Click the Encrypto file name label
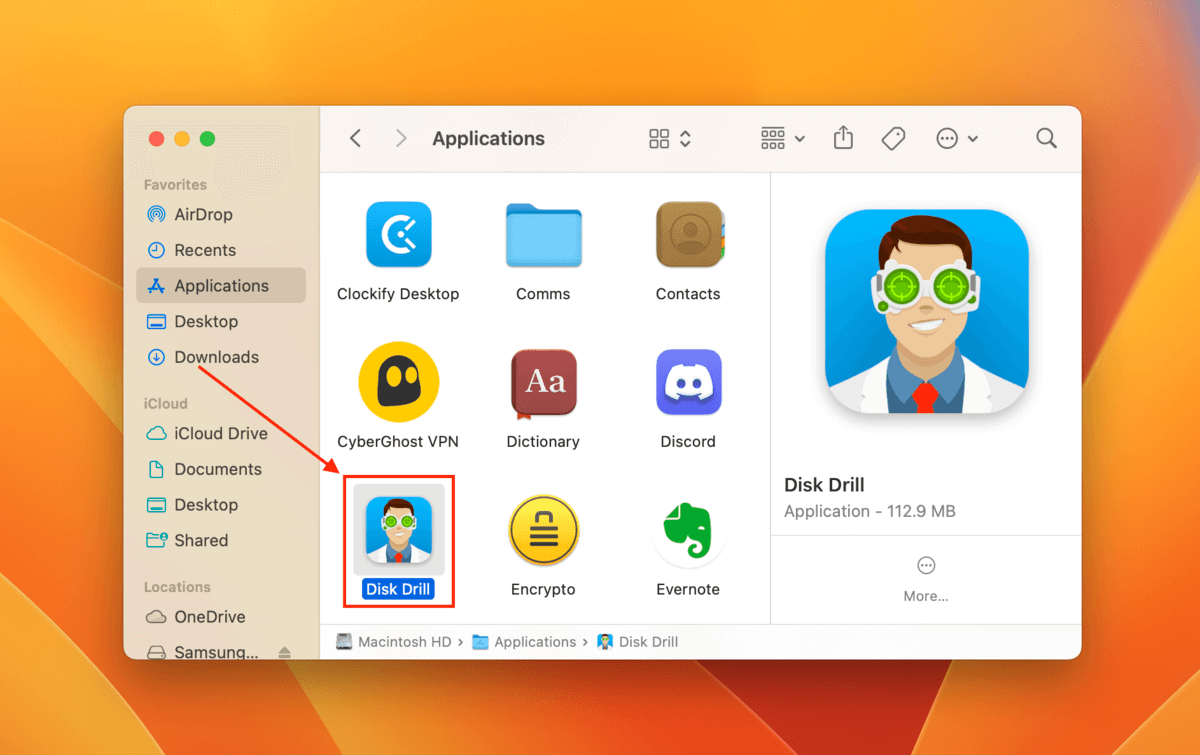 tap(543, 589)
